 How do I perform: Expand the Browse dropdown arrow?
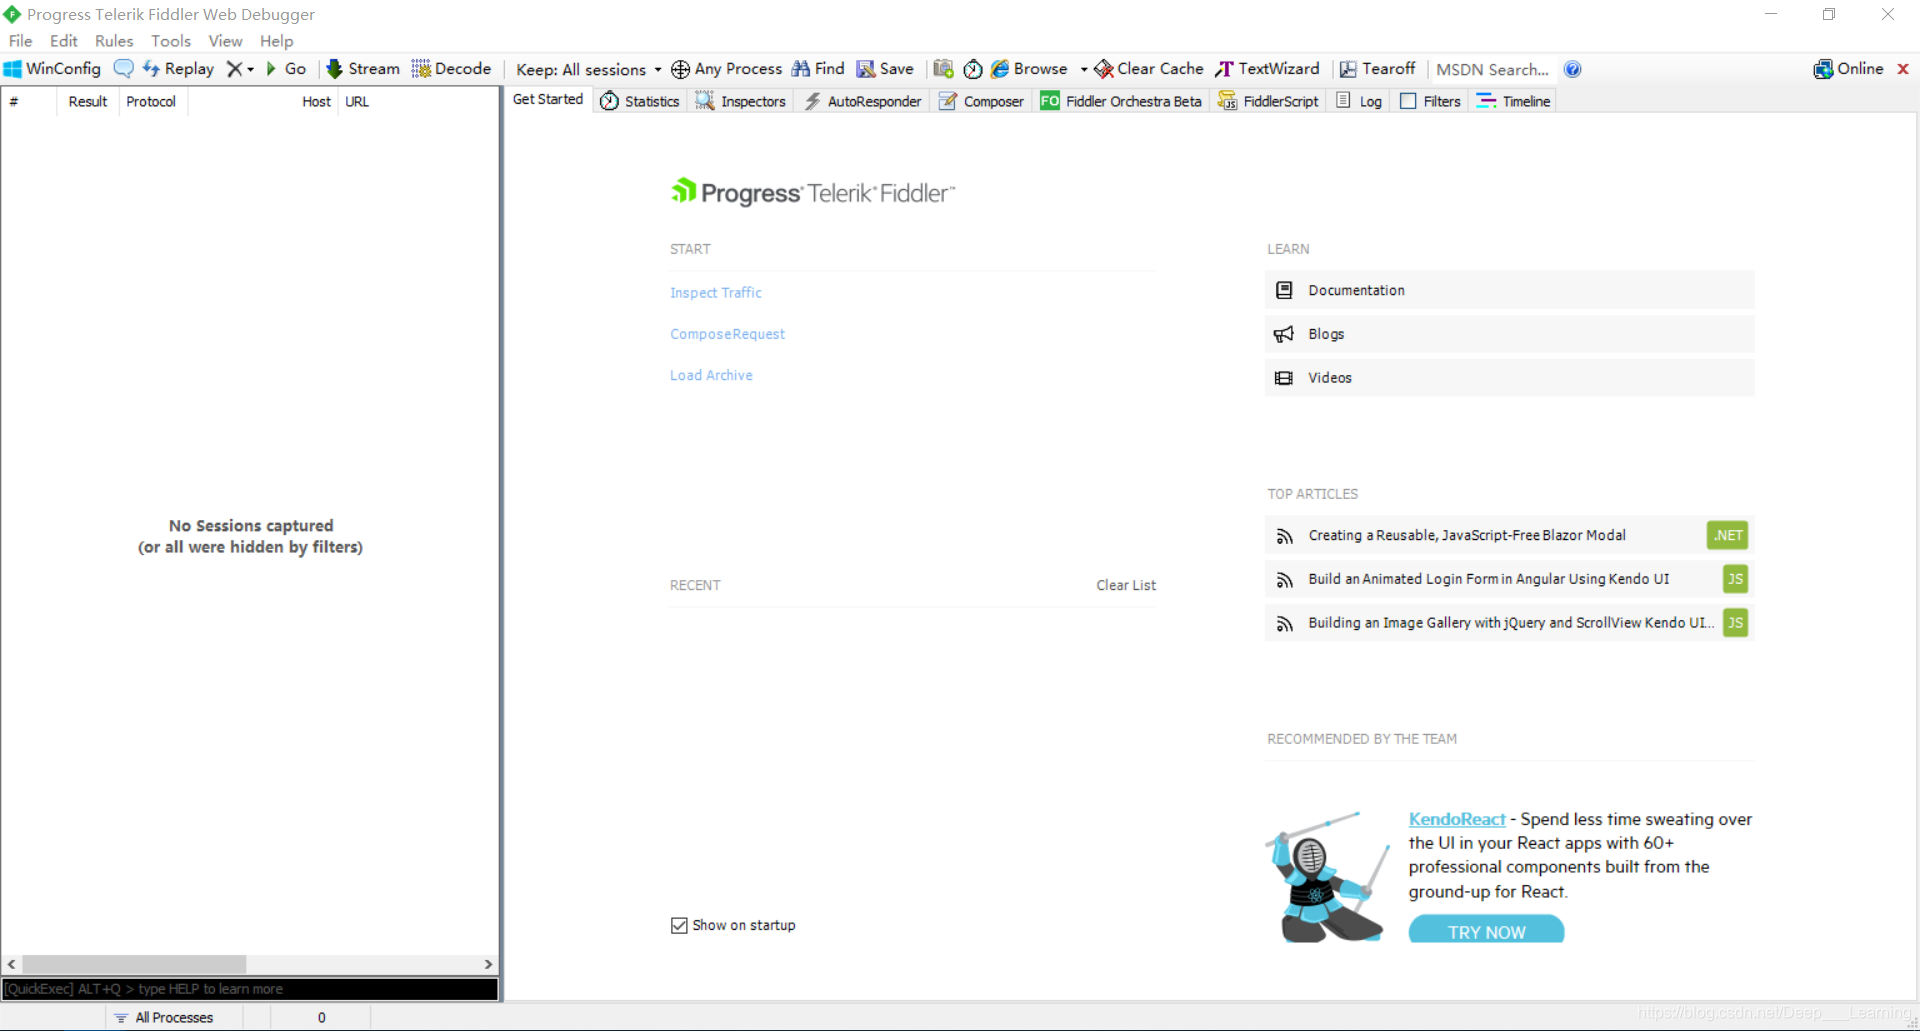coord(1084,69)
